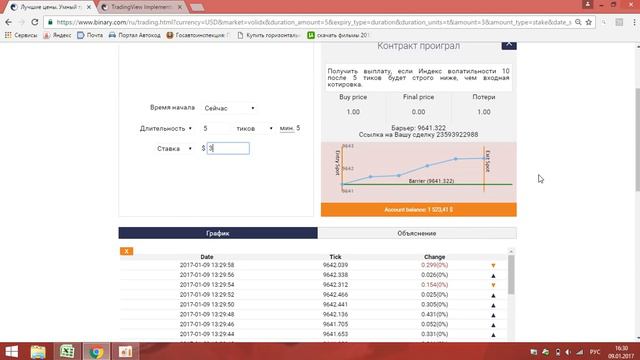Switch the РУС keyboard language indicator
The width and height of the screenshot is (640, 360).
[595, 352]
